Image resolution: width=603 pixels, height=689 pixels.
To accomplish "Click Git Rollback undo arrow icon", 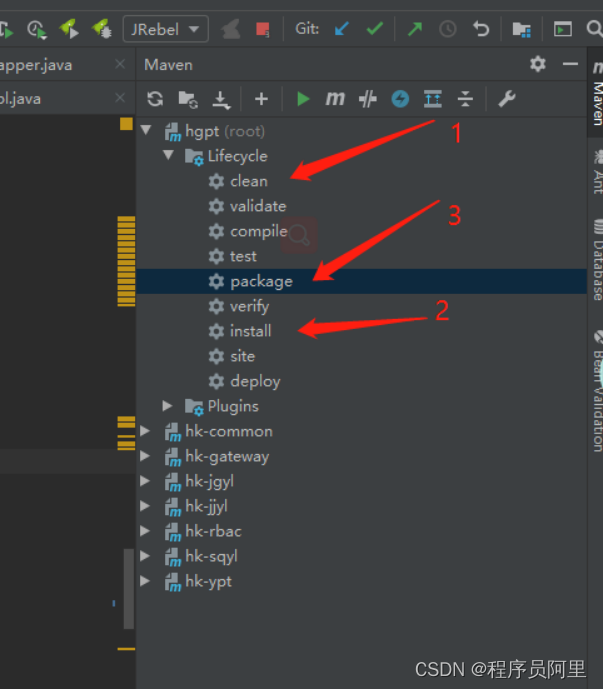I will (x=481, y=29).
